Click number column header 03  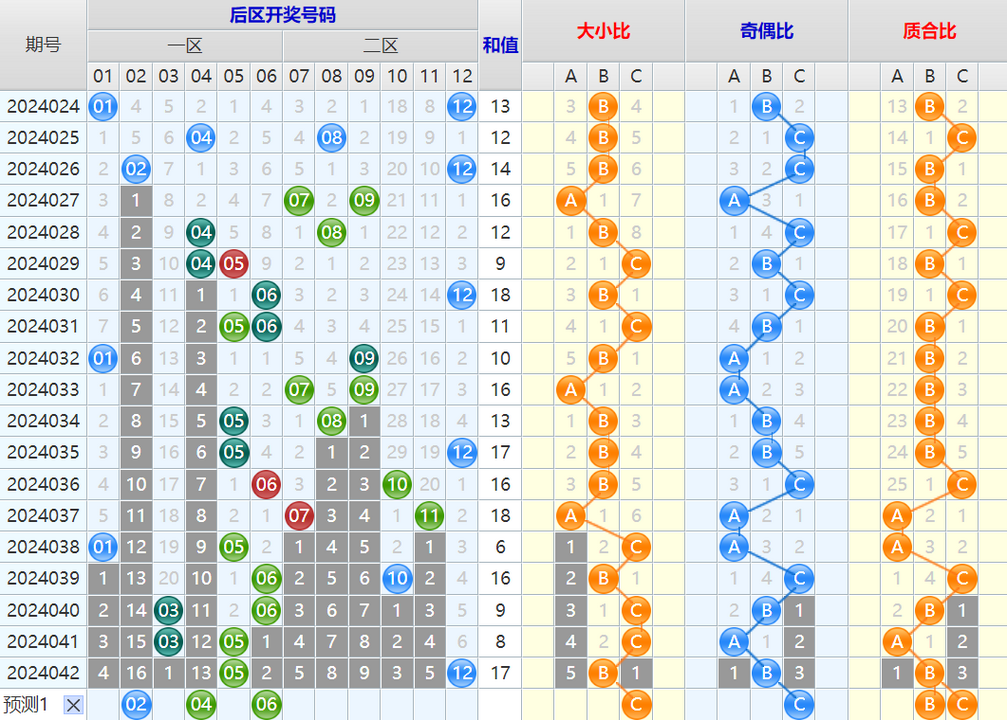[x=169, y=76]
